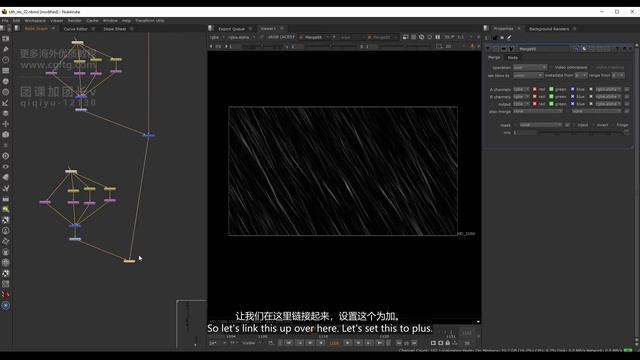The width and height of the screenshot is (640, 360).
Task: Enable Video colorspace checkbox
Action: tap(551, 67)
